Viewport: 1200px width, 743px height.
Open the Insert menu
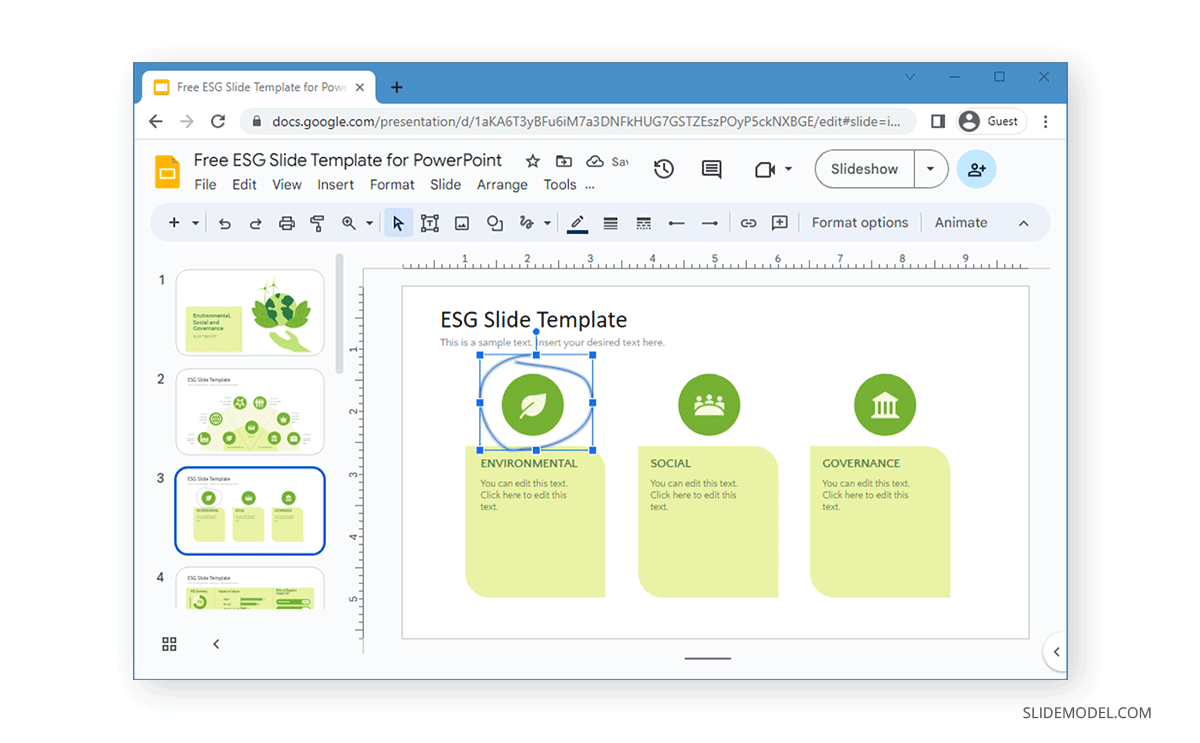click(x=336, y=185)
